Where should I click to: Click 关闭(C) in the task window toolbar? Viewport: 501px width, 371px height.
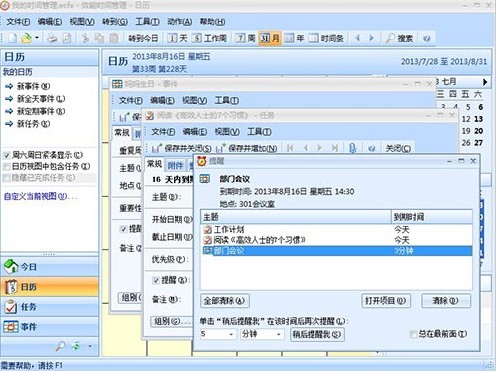398,148
